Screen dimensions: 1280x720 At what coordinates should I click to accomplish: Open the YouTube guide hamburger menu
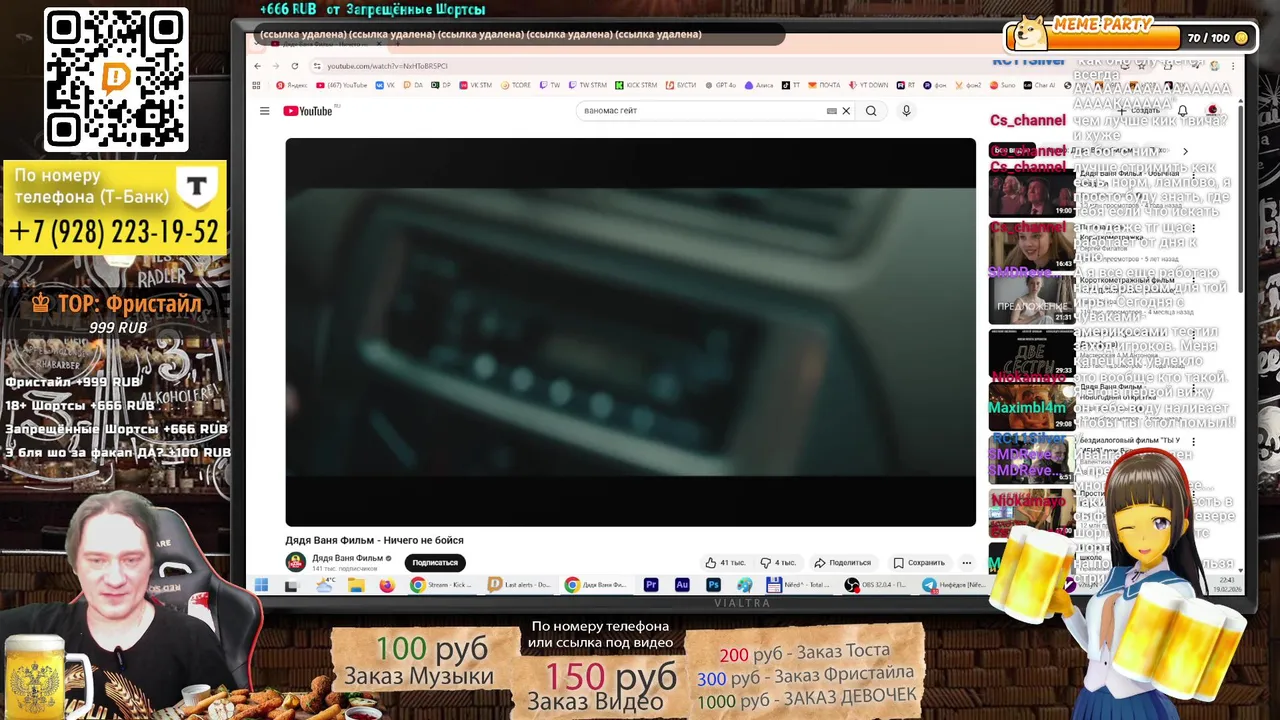[264, 111]
